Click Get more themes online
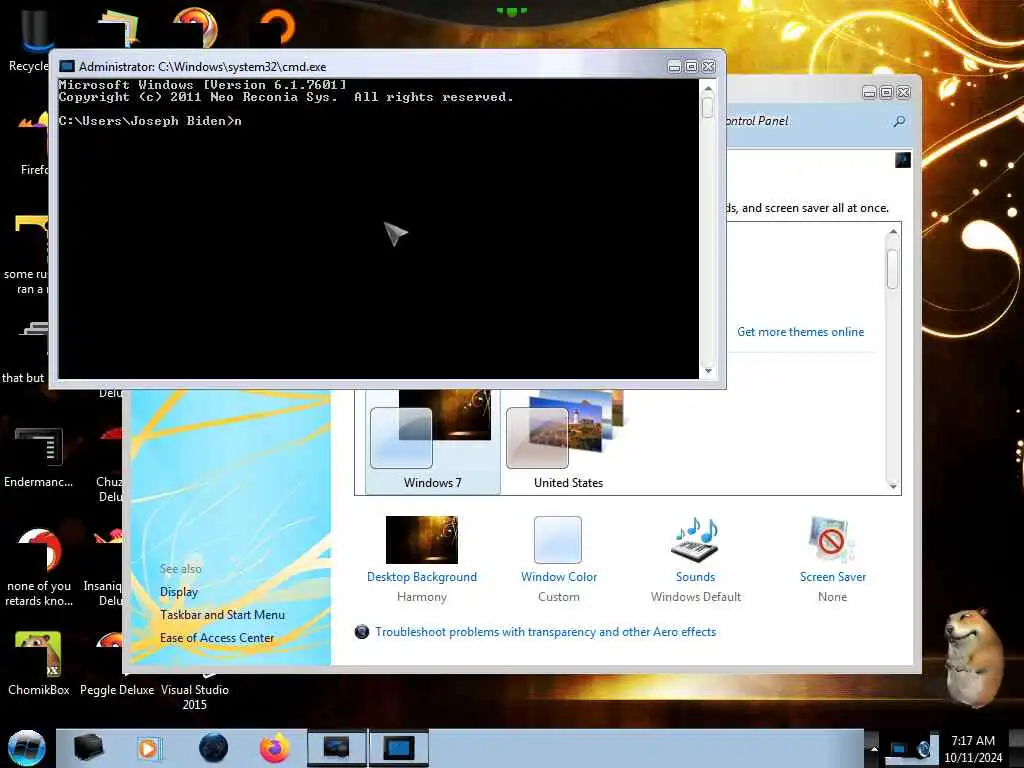 (801, 332)
